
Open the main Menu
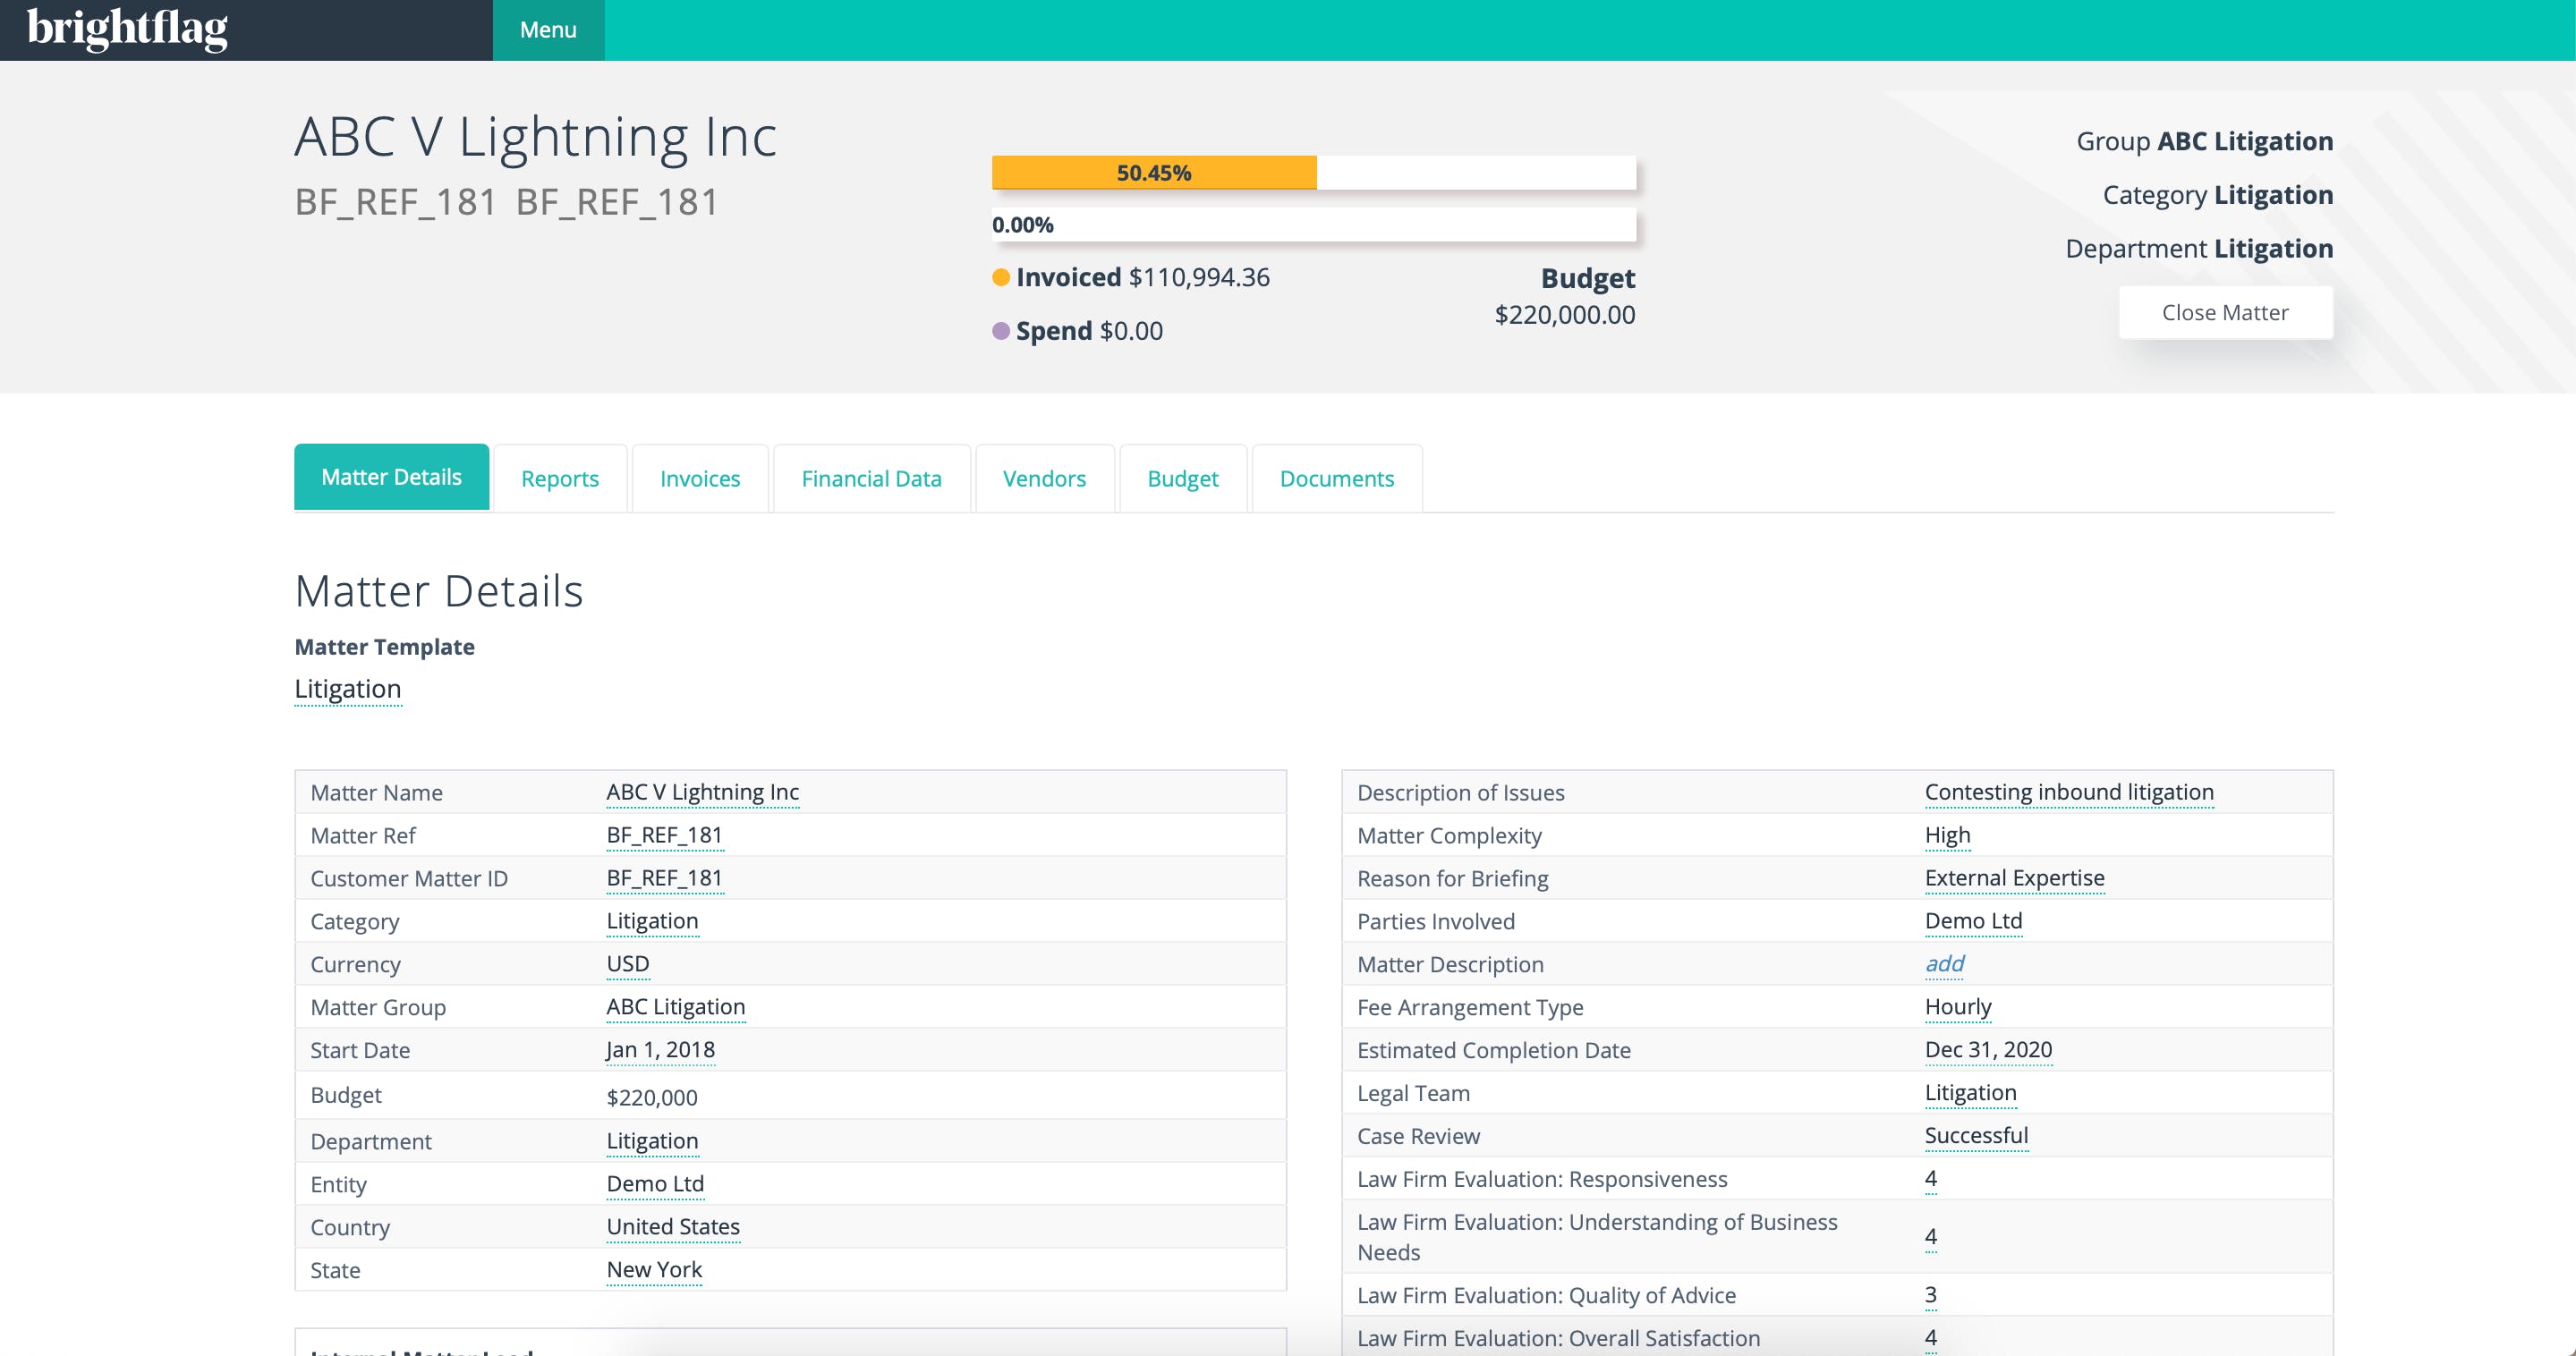[x=548, y=30]
